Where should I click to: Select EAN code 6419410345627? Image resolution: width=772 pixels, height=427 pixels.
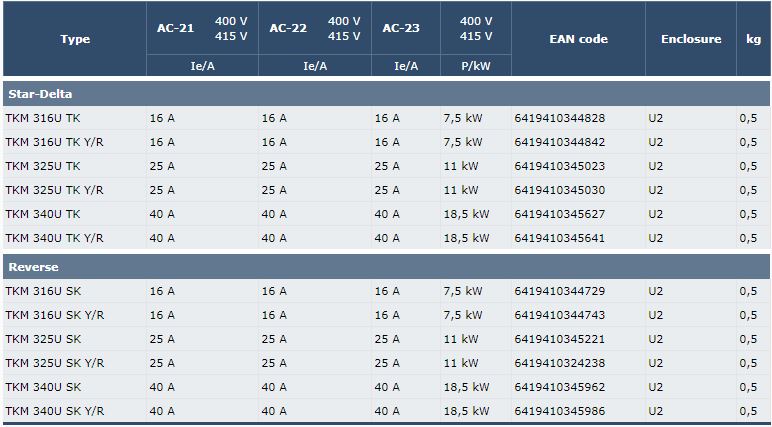pos(559,214)
